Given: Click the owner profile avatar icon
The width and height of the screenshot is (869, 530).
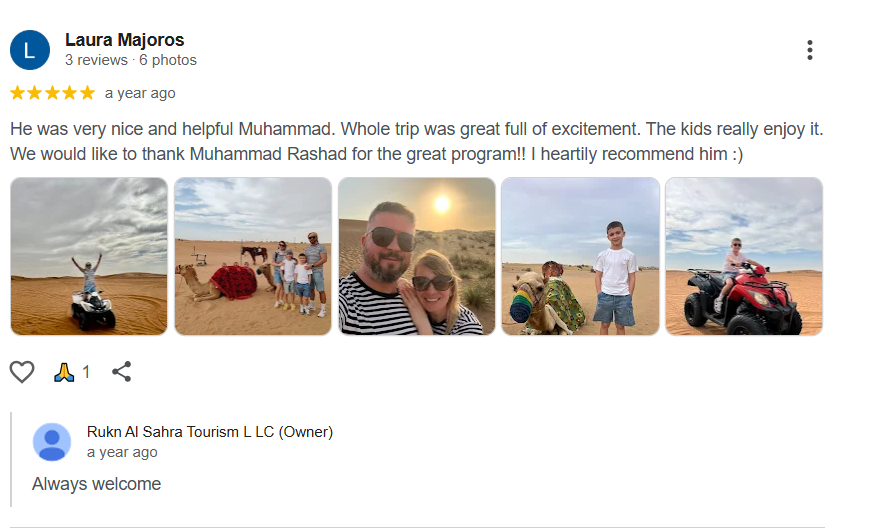Looking at the screenshot, I should pos(52,442).
